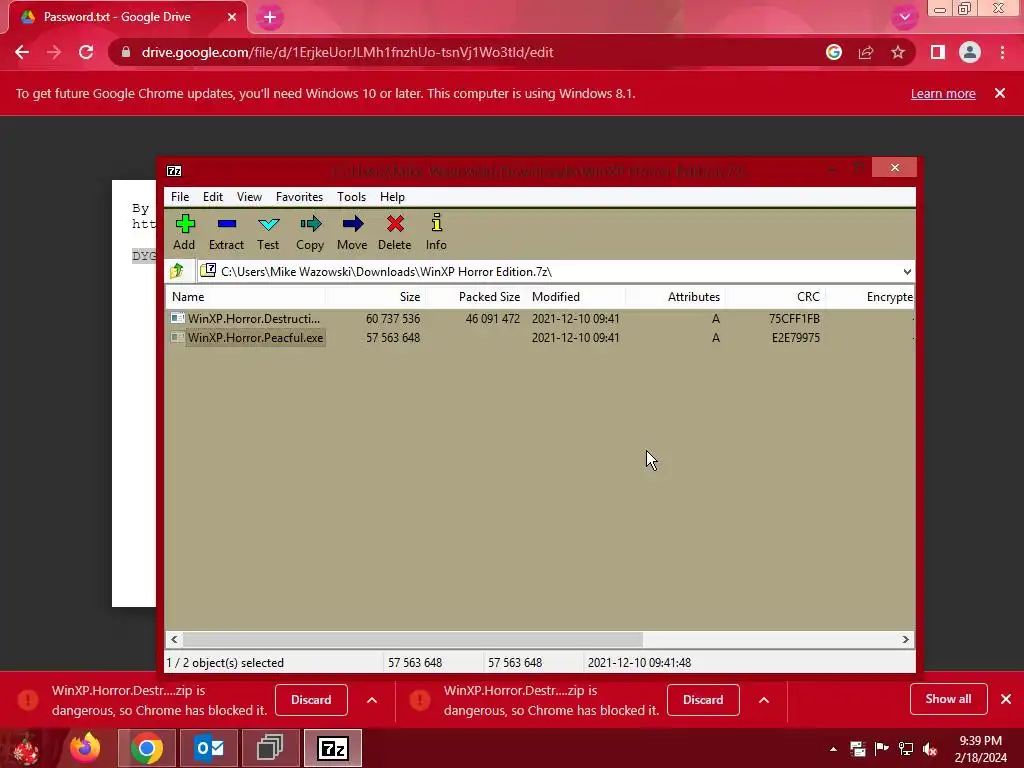The height and width of the screenshot is (768, 1024).
Task: Sort by the Name column
Action: pos(246,296)
